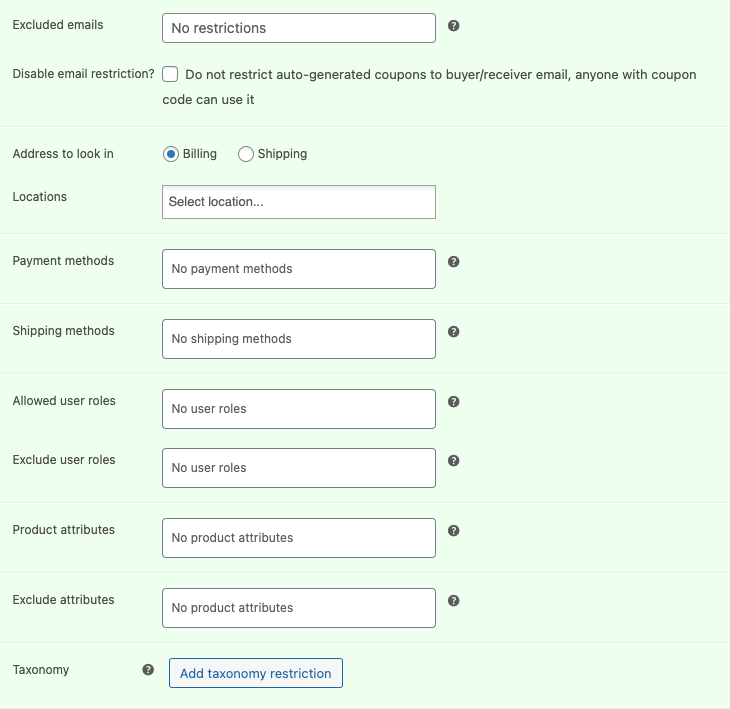Open the Select location dropdown

coord(298,202)
